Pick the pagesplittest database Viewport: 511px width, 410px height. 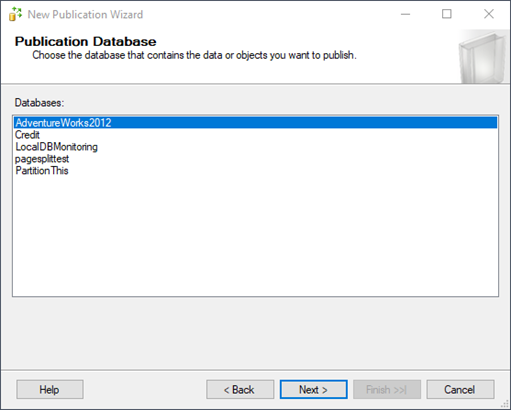tap(42, 159)
